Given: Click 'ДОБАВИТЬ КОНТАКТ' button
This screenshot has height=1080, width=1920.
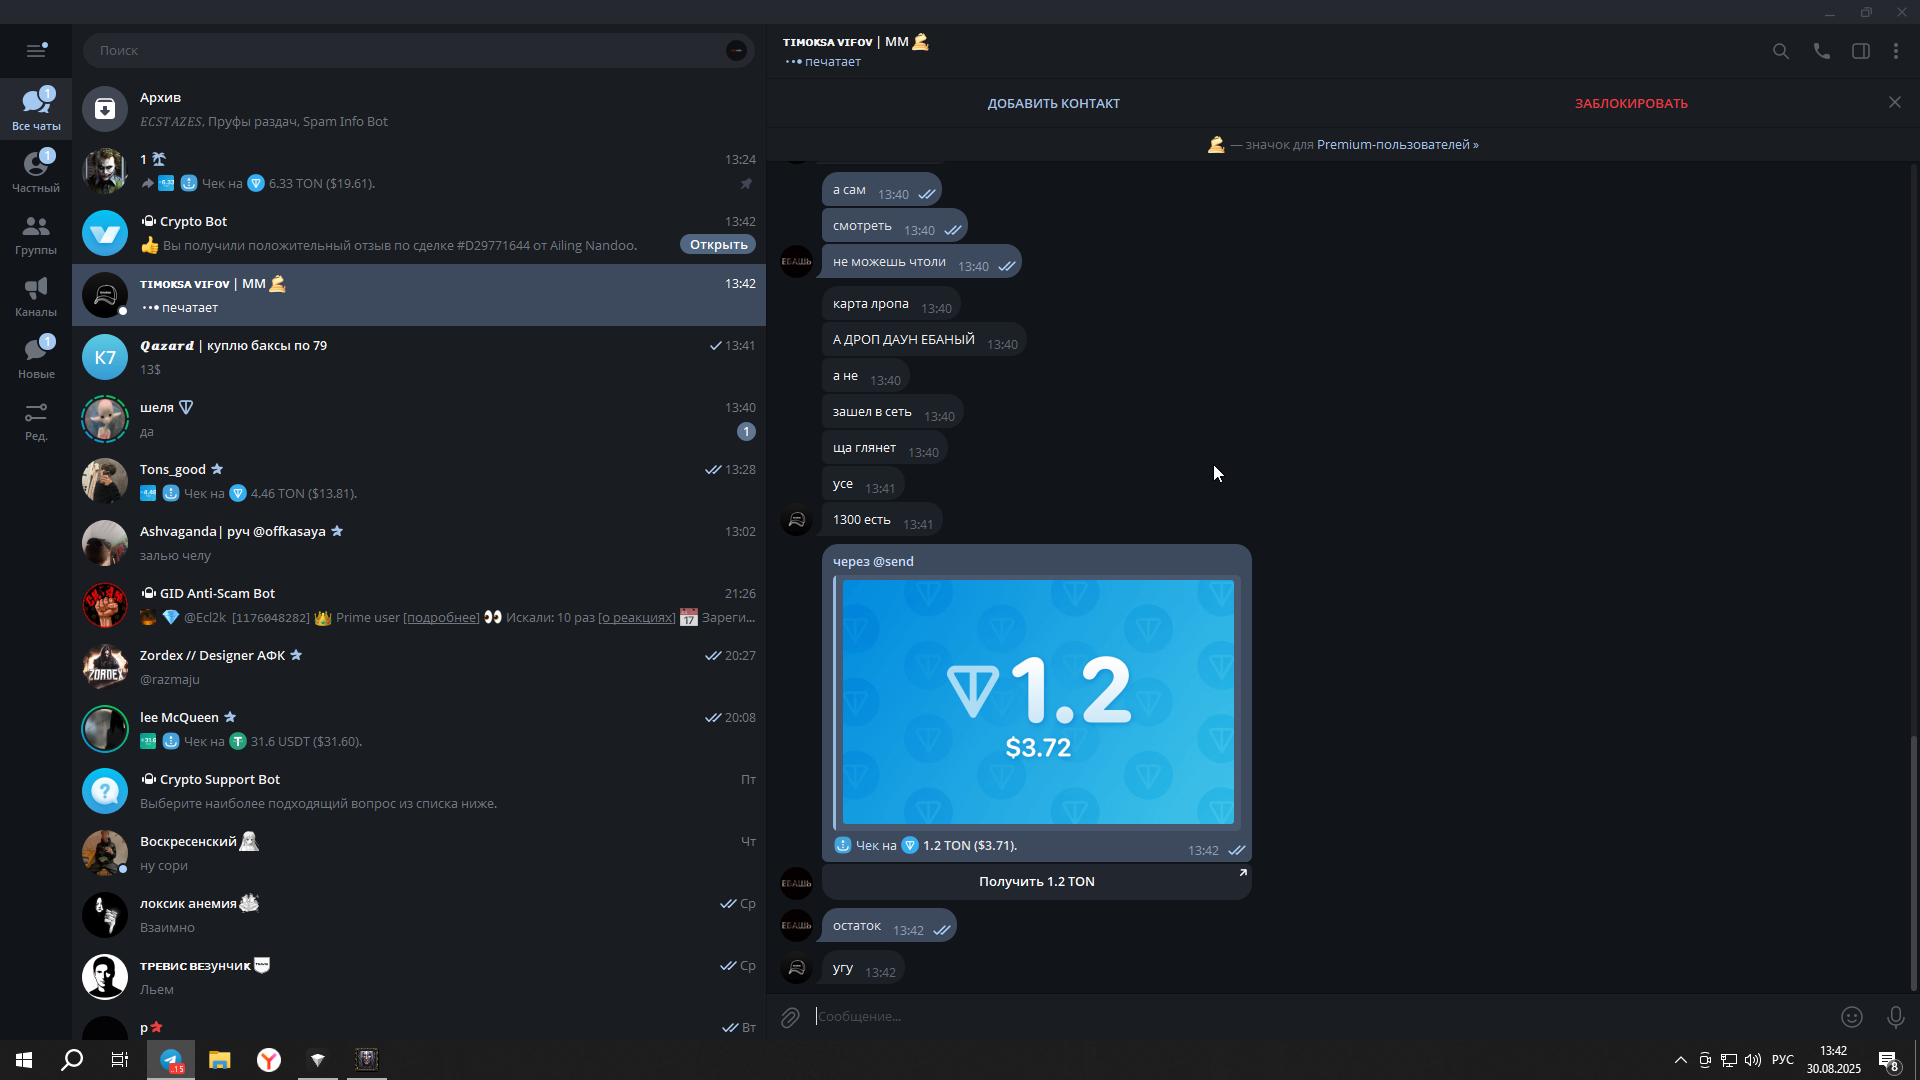Looking at the screenshot, I should tap(1054, 103).
